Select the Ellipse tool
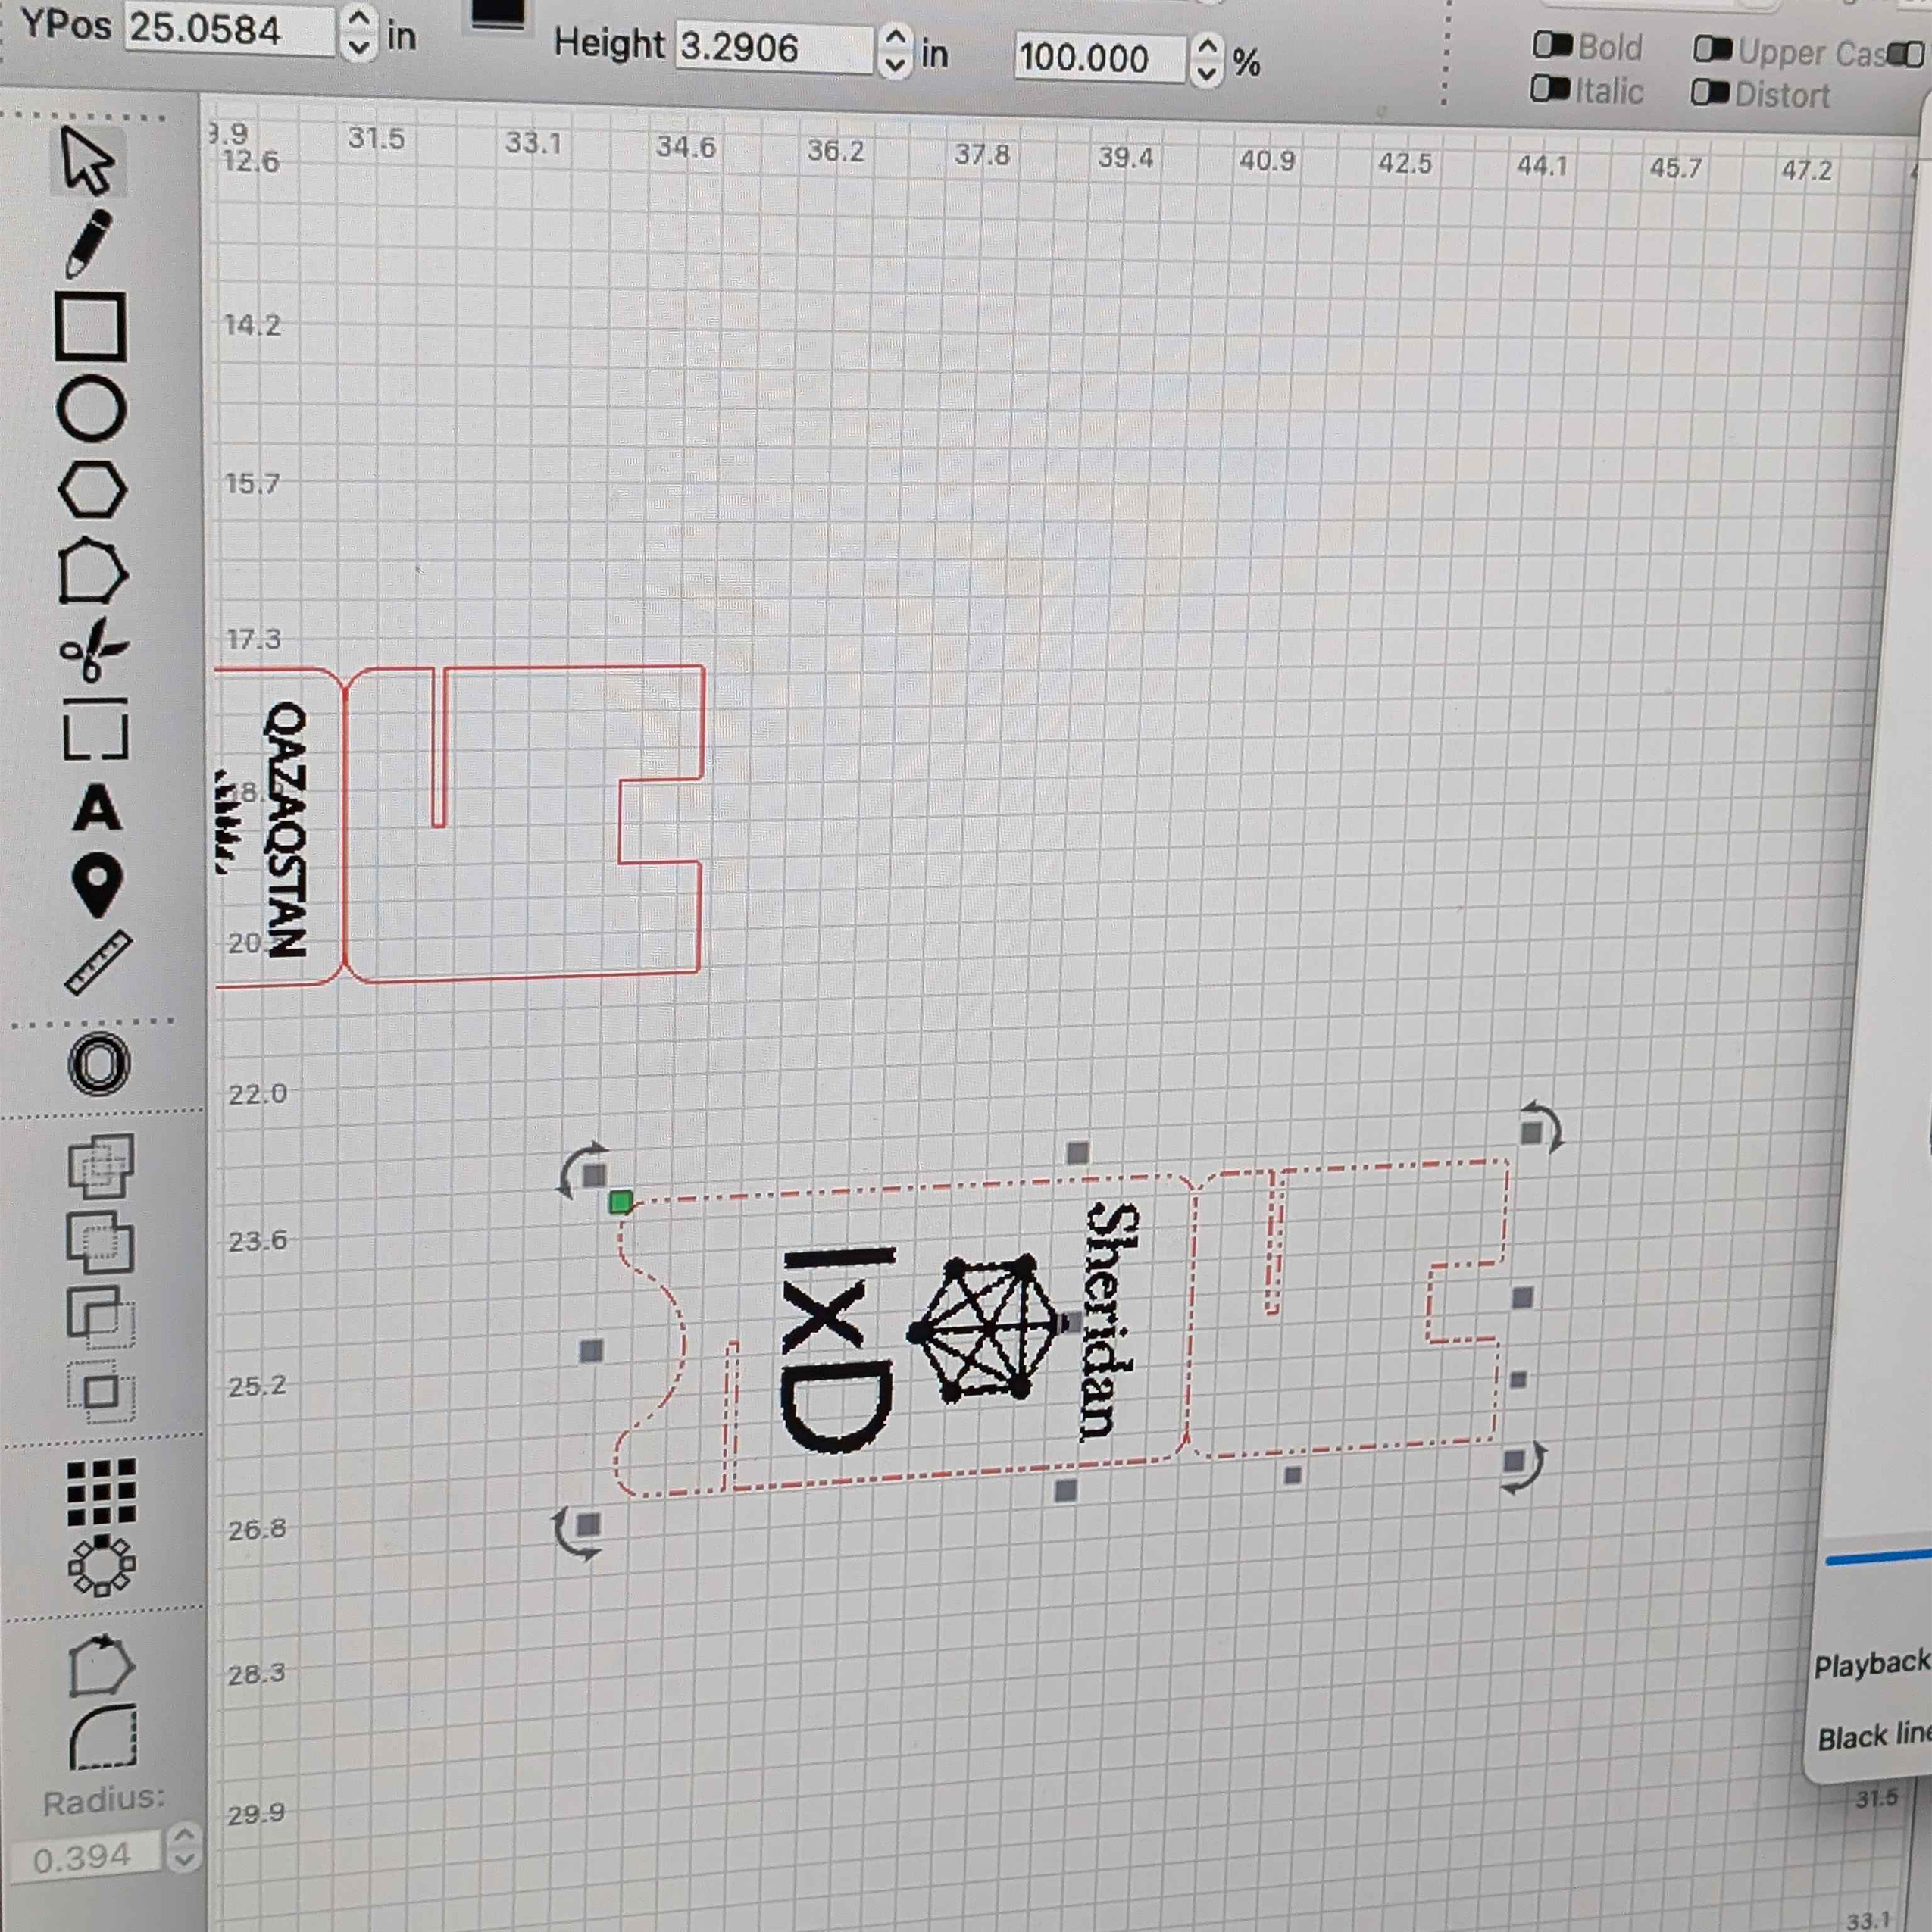Screen dimensions: 1932x1932 91,410
